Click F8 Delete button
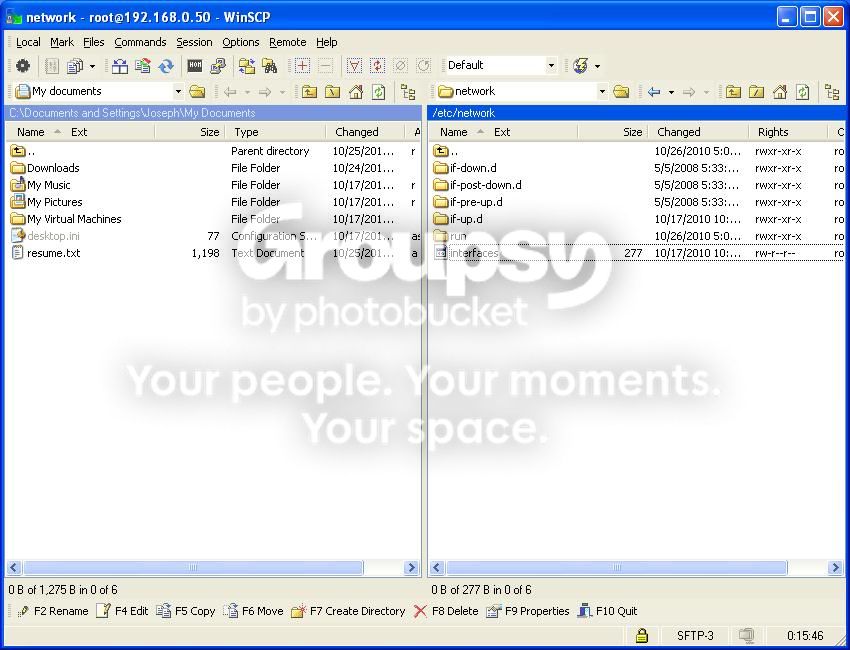850x650 pixels. [446, 612]
